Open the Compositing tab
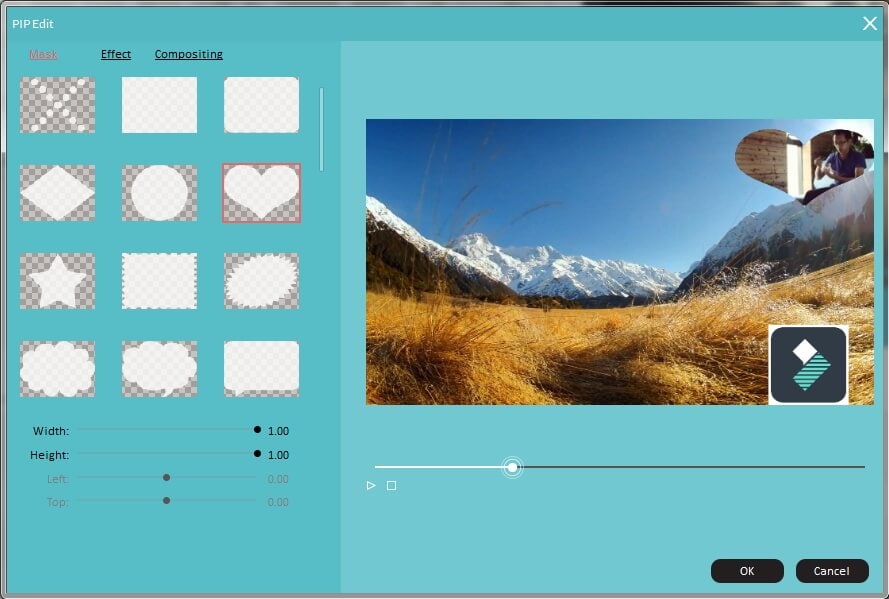The height and width of the screenshot is (599, 889). click(188, 54)
